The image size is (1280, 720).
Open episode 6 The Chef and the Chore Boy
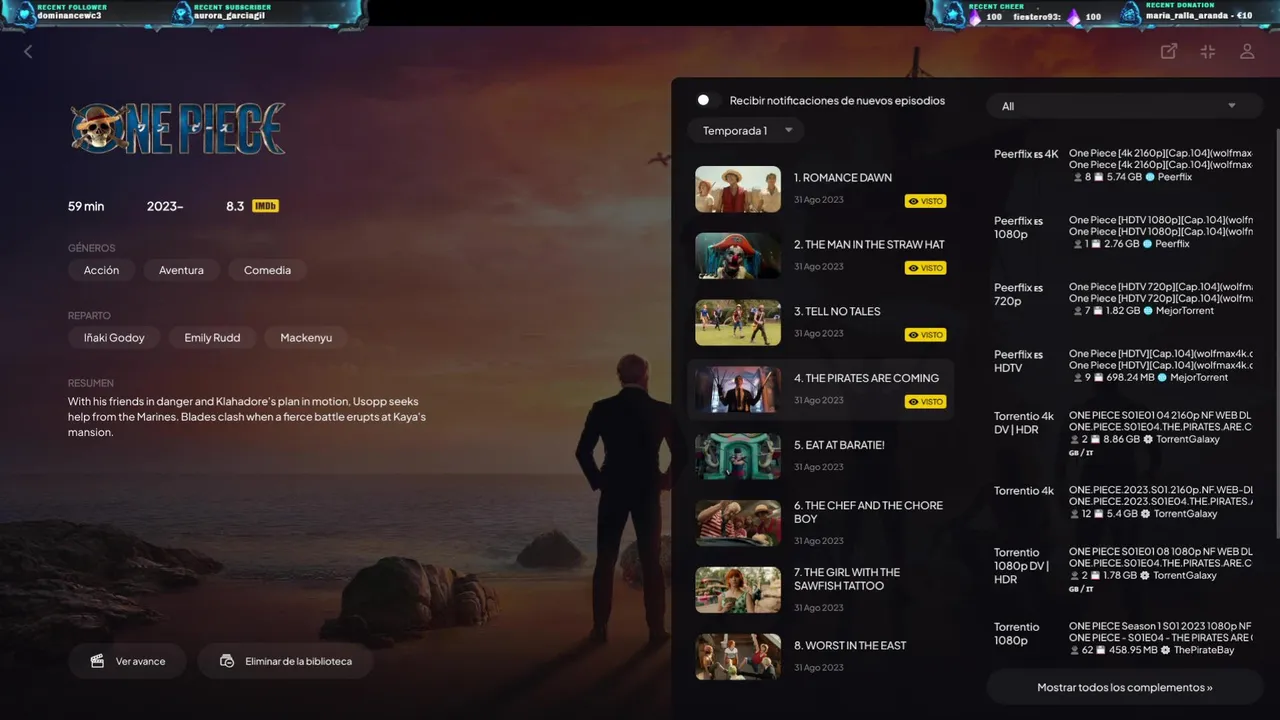point(820,523)
